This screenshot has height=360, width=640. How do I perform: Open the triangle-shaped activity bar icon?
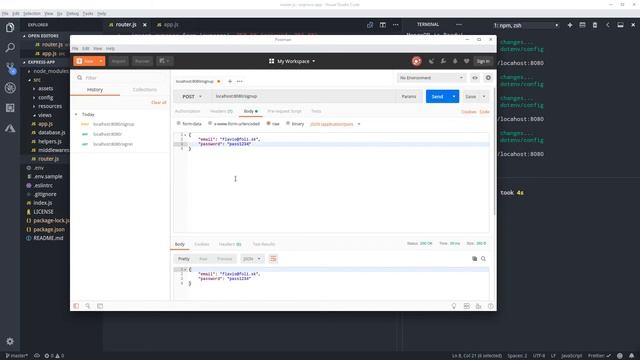(10, 128)
